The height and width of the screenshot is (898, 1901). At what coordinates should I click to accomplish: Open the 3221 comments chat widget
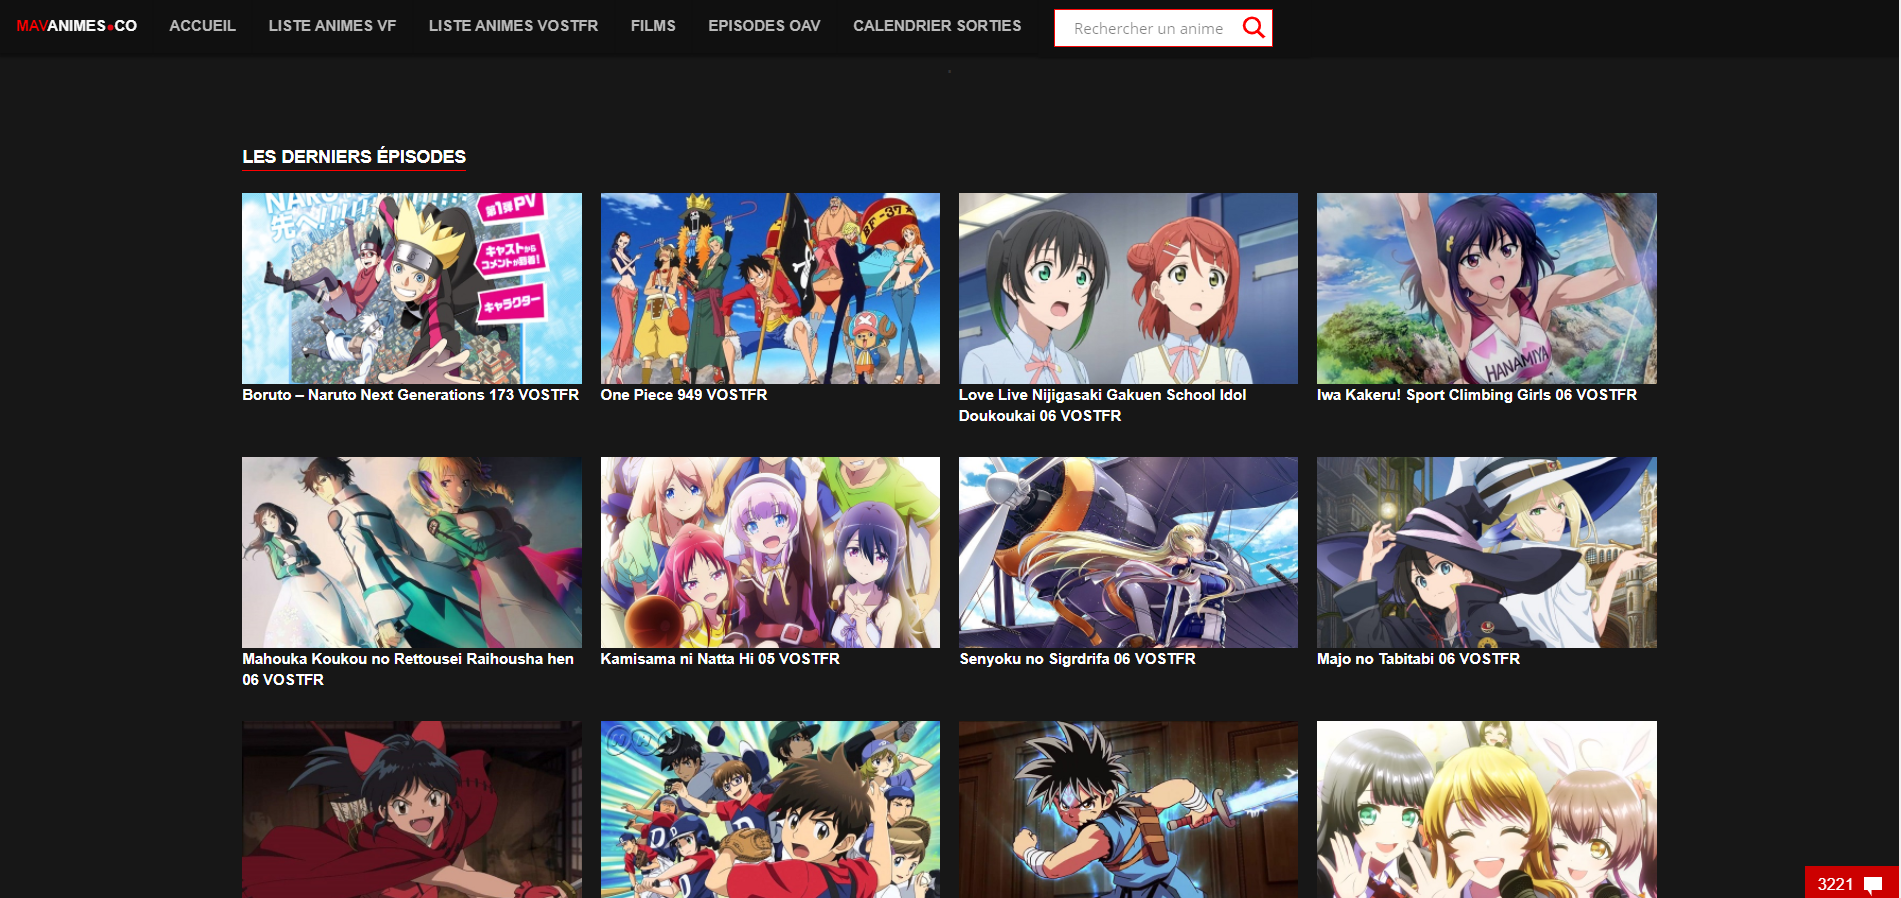tap(1851, 883)
